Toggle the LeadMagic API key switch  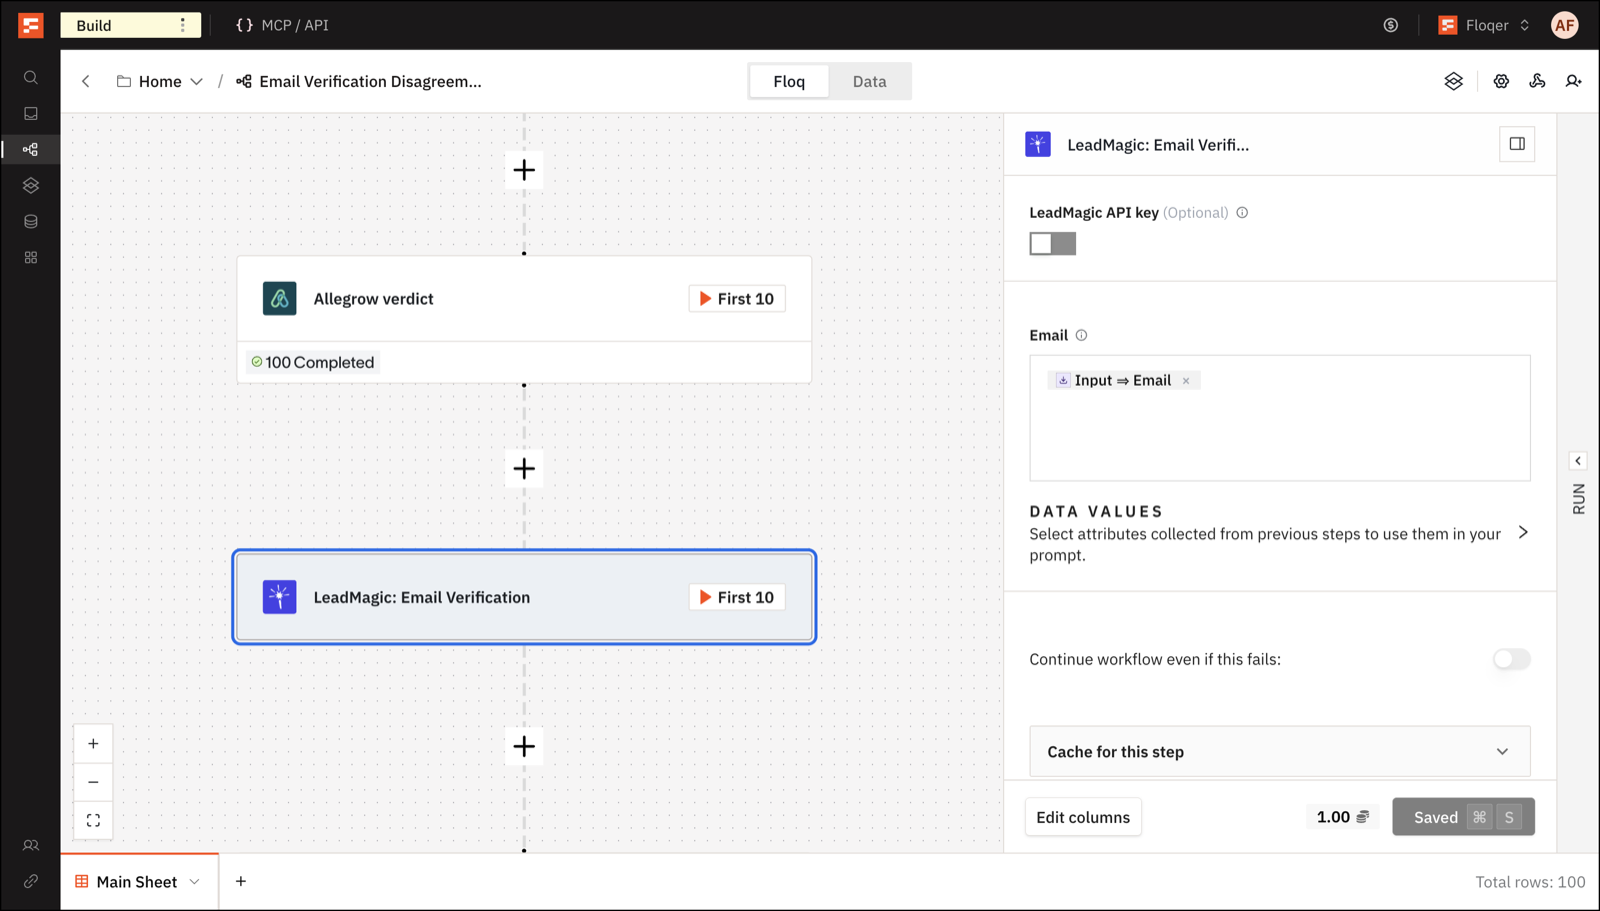tap(1053, 244)
